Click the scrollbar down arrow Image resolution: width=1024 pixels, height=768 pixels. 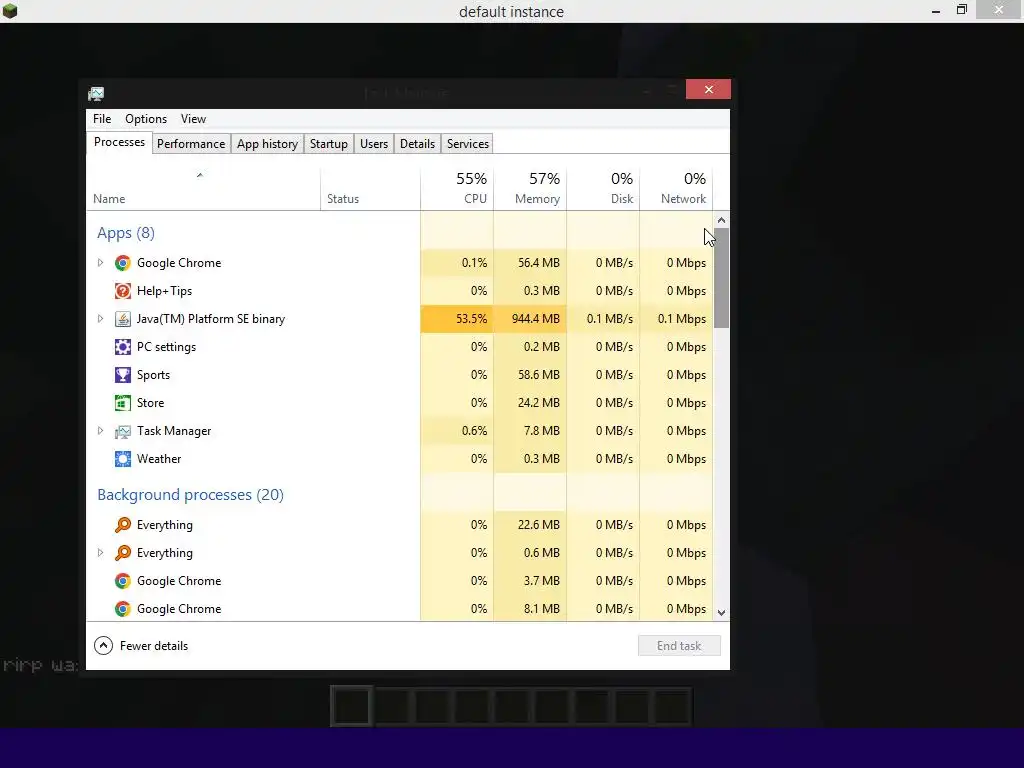[722, 613]
